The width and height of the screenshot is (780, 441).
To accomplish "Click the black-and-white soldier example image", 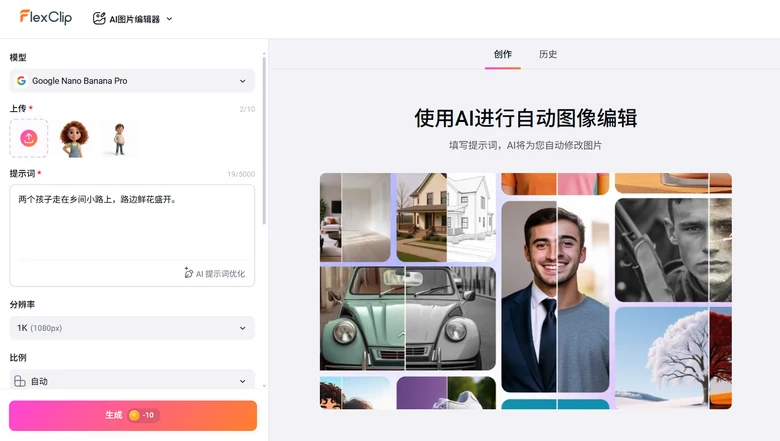I will coord(673,250).
